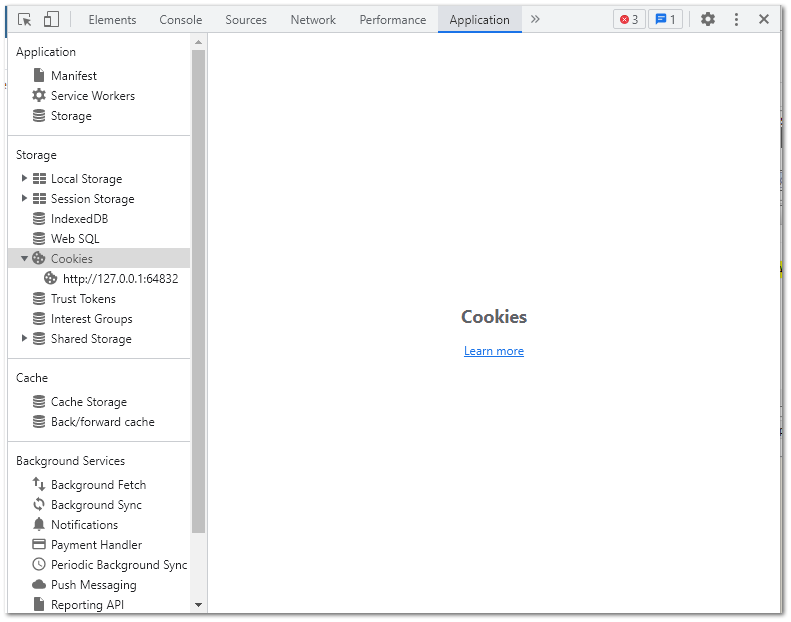Open Service Workers with the gear icon
Screen dimensions: 791x622
coord(92,96)
